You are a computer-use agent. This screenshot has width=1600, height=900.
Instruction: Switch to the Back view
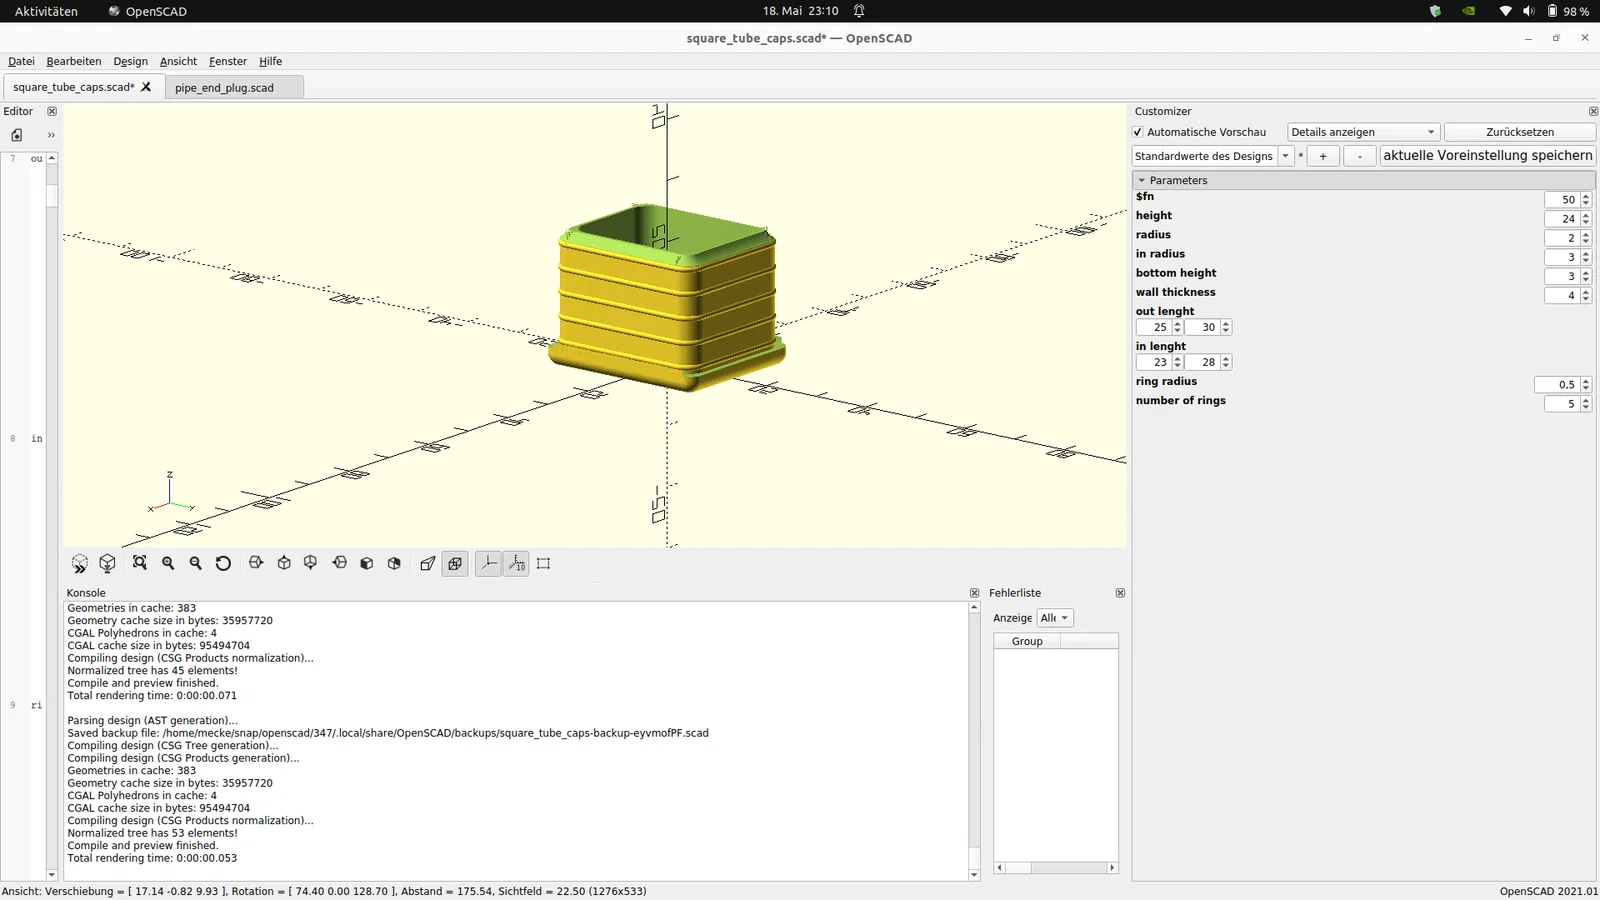point(395,564)
